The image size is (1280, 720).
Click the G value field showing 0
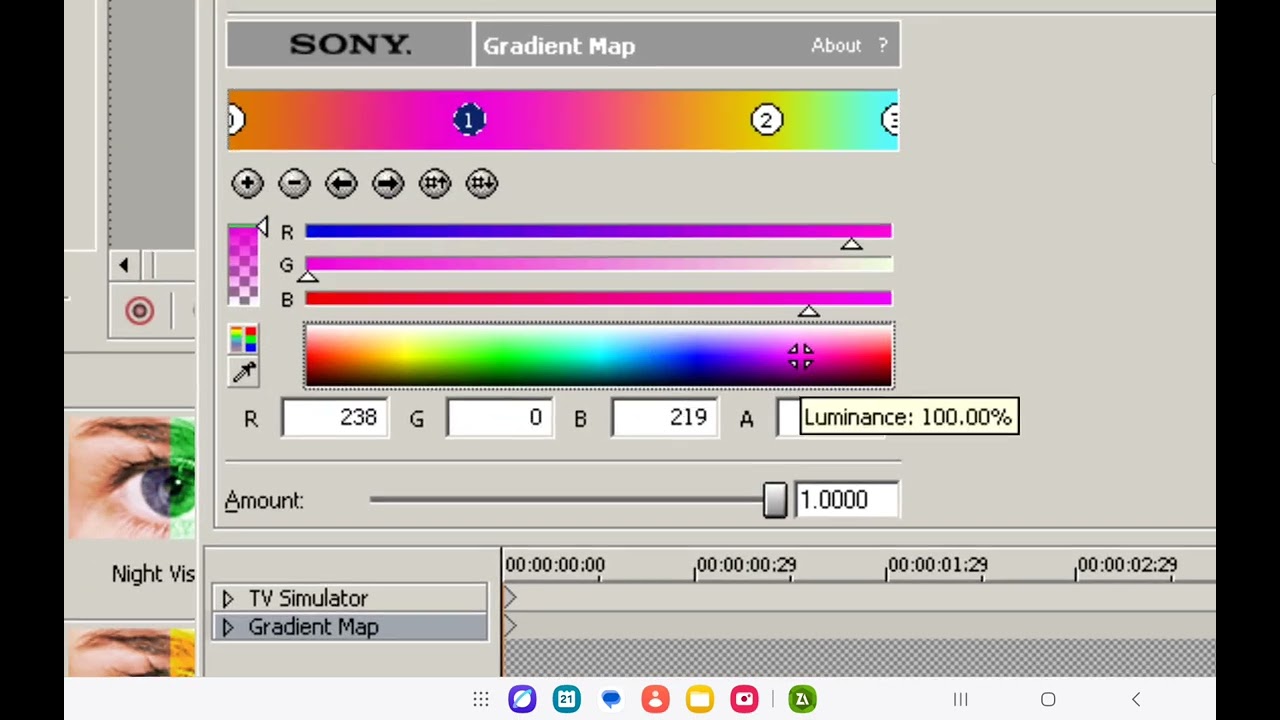499,418
